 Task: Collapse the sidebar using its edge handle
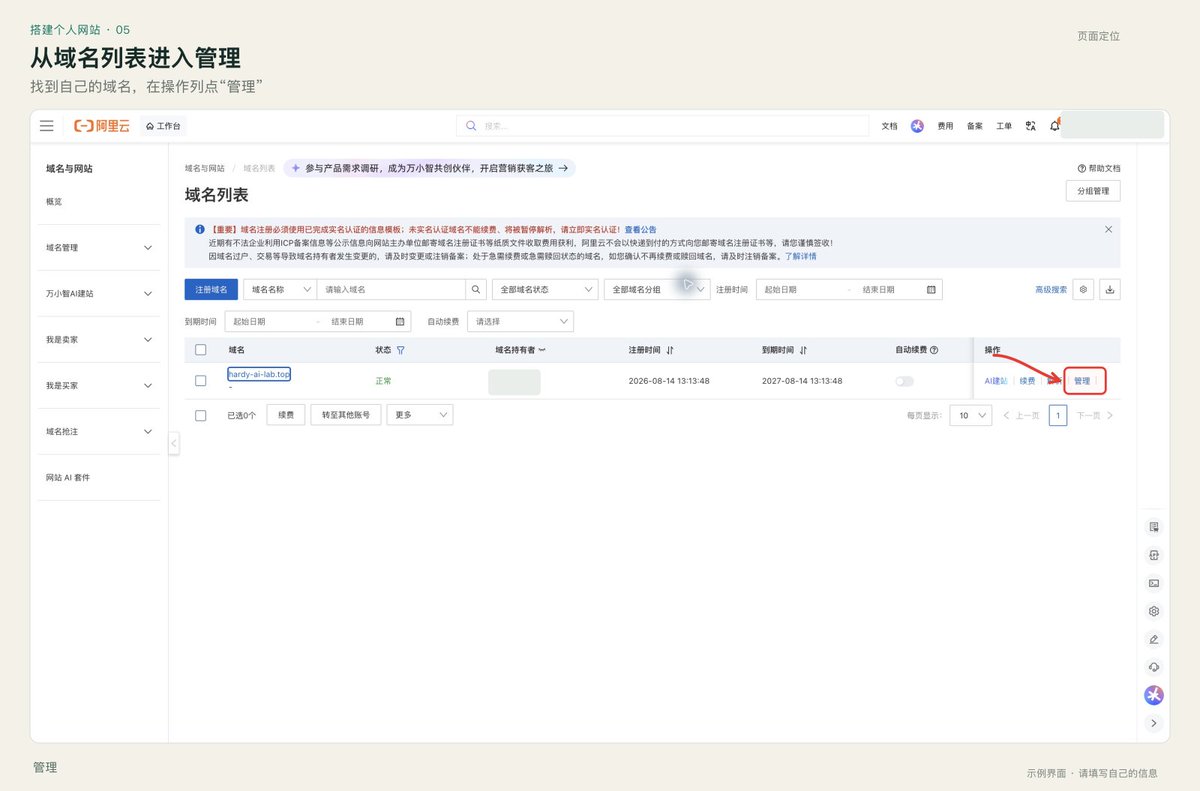coord(174,443)
